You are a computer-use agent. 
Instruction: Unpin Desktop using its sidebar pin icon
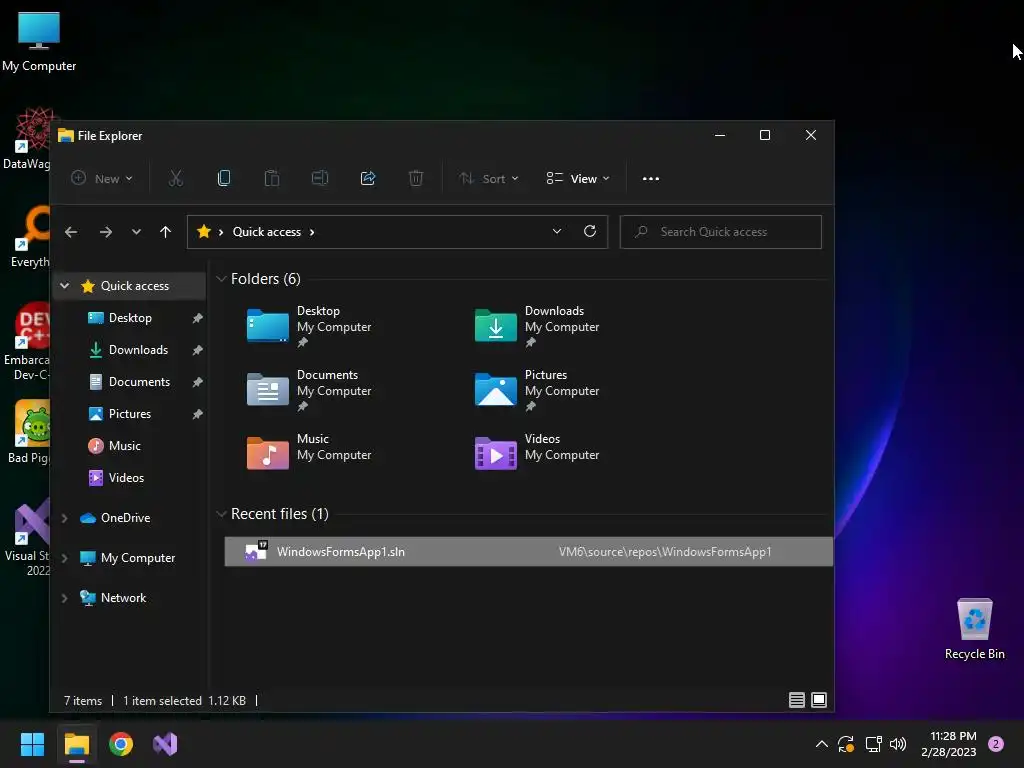(x=197, y=318)
